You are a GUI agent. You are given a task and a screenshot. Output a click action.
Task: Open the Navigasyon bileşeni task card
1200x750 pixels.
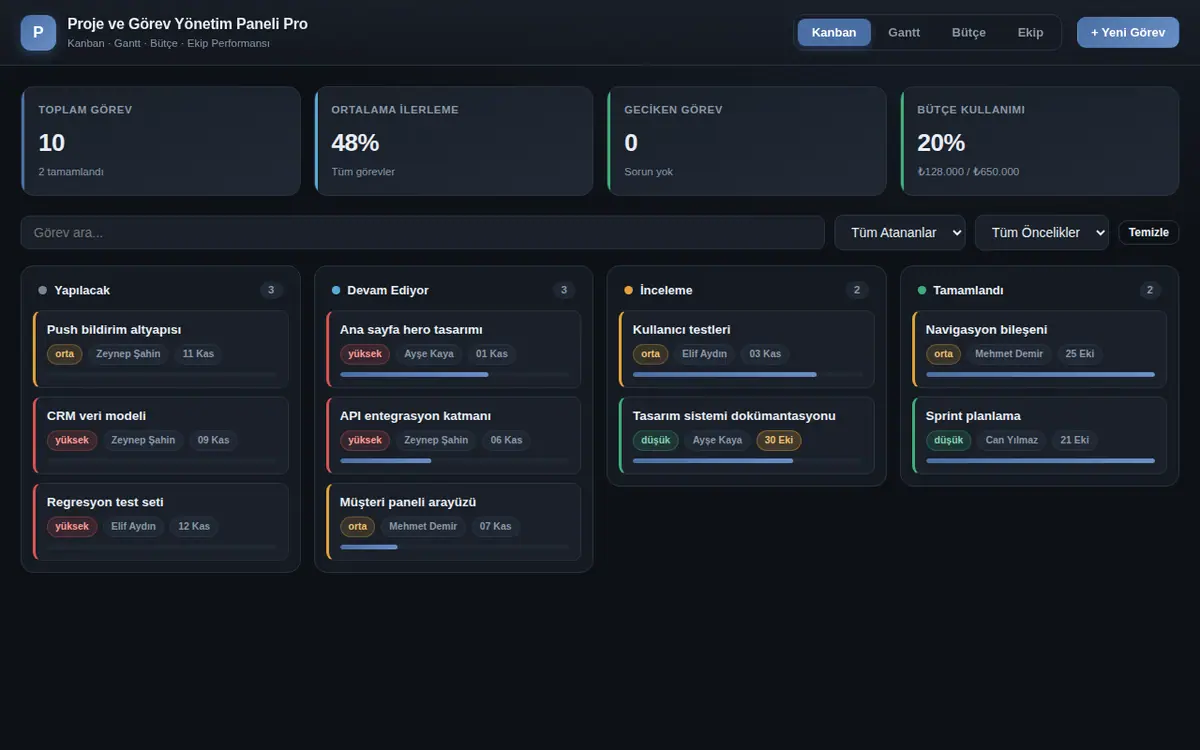(1040, 349)
